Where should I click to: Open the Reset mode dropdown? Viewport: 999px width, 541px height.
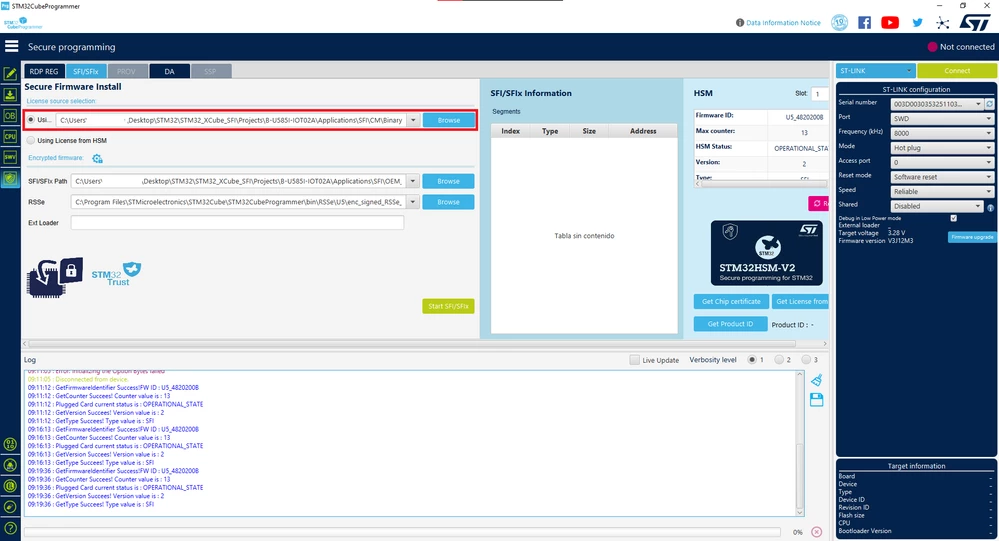pos(942,177)
